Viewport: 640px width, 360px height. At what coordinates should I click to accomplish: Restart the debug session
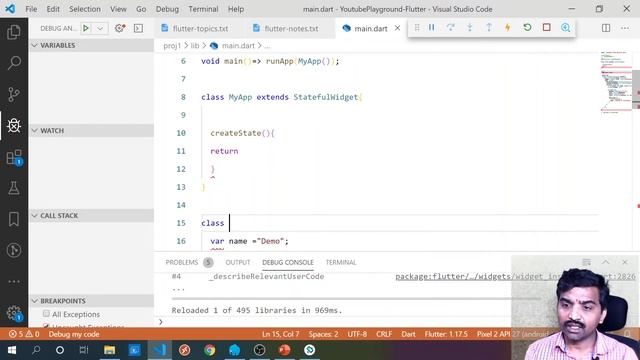tap(527, 27)
